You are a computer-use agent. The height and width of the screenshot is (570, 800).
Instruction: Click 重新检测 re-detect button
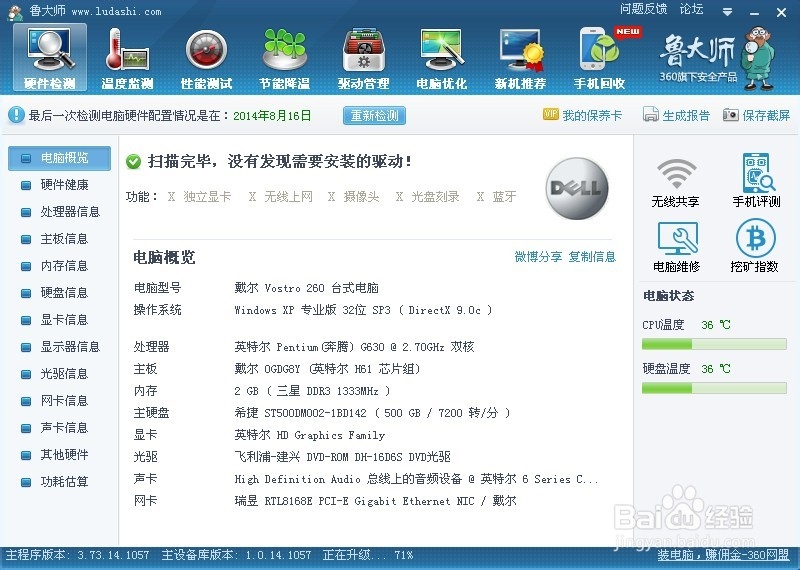tap(374, 115)
